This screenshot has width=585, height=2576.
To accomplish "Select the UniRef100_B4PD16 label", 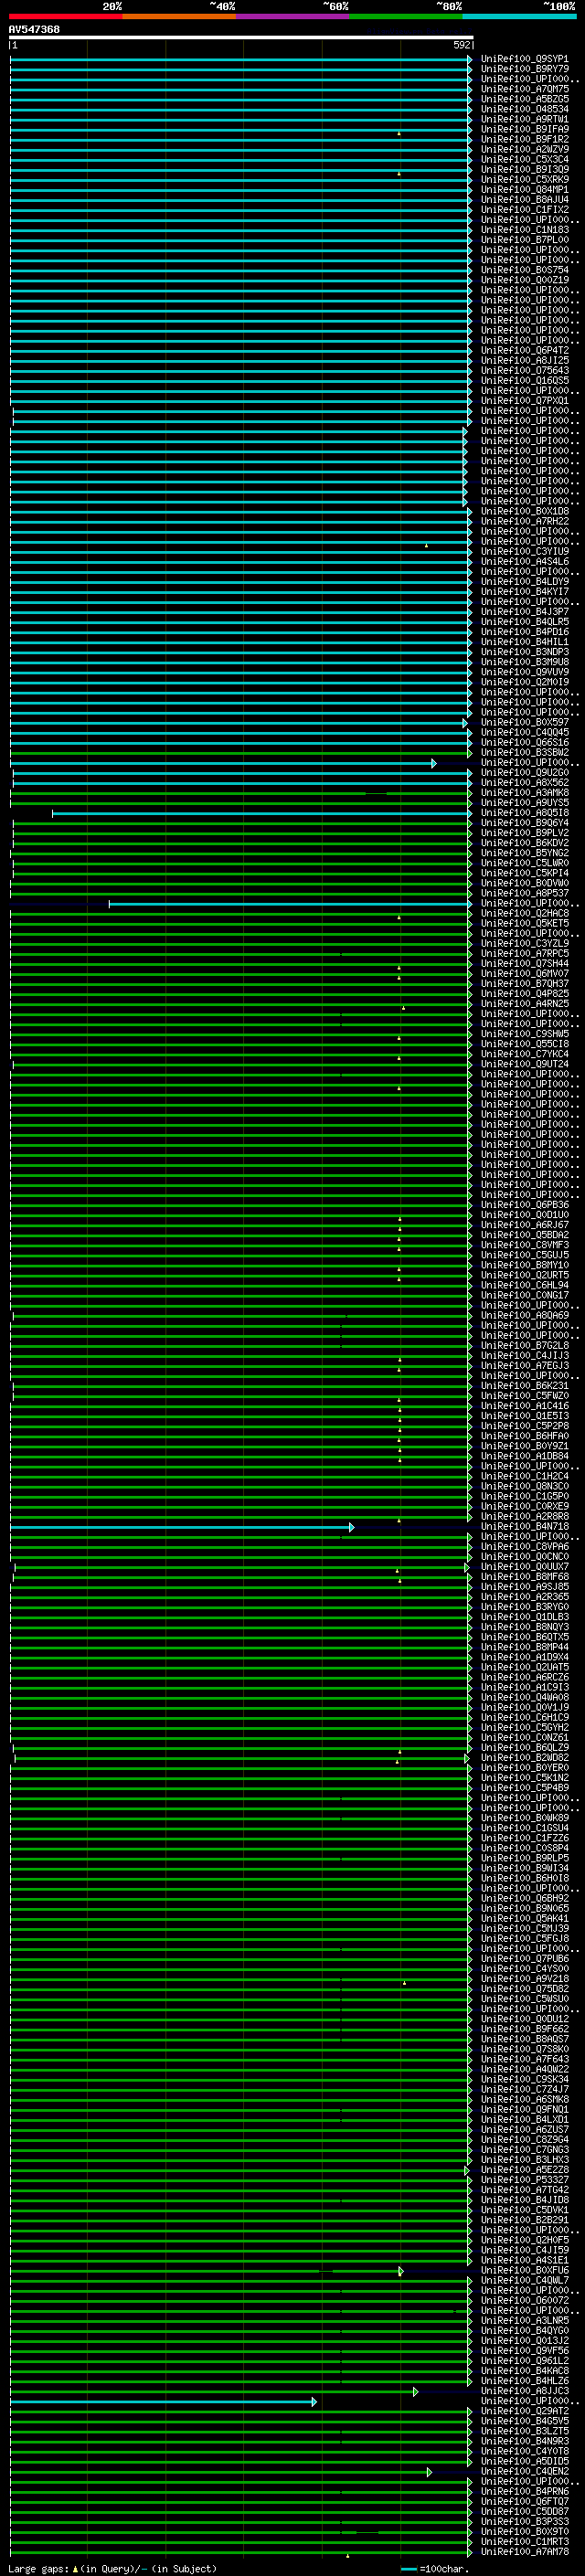I will pyautogui.click(x=524, y=632).
